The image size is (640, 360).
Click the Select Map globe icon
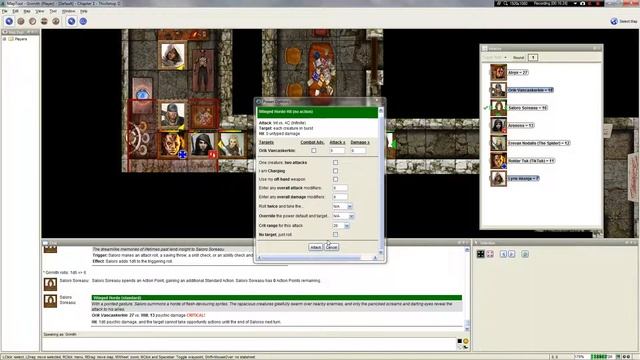[614, 21]
